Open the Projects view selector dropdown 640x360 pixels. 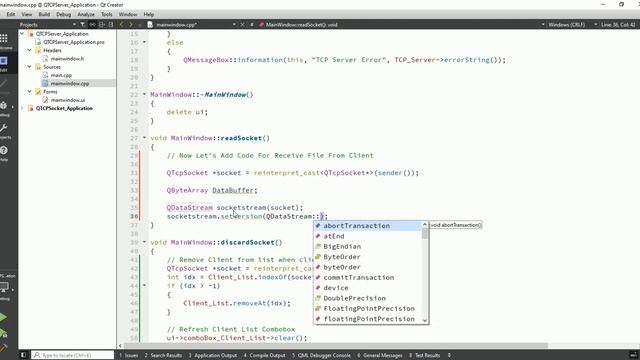click(x=47, y=24)
